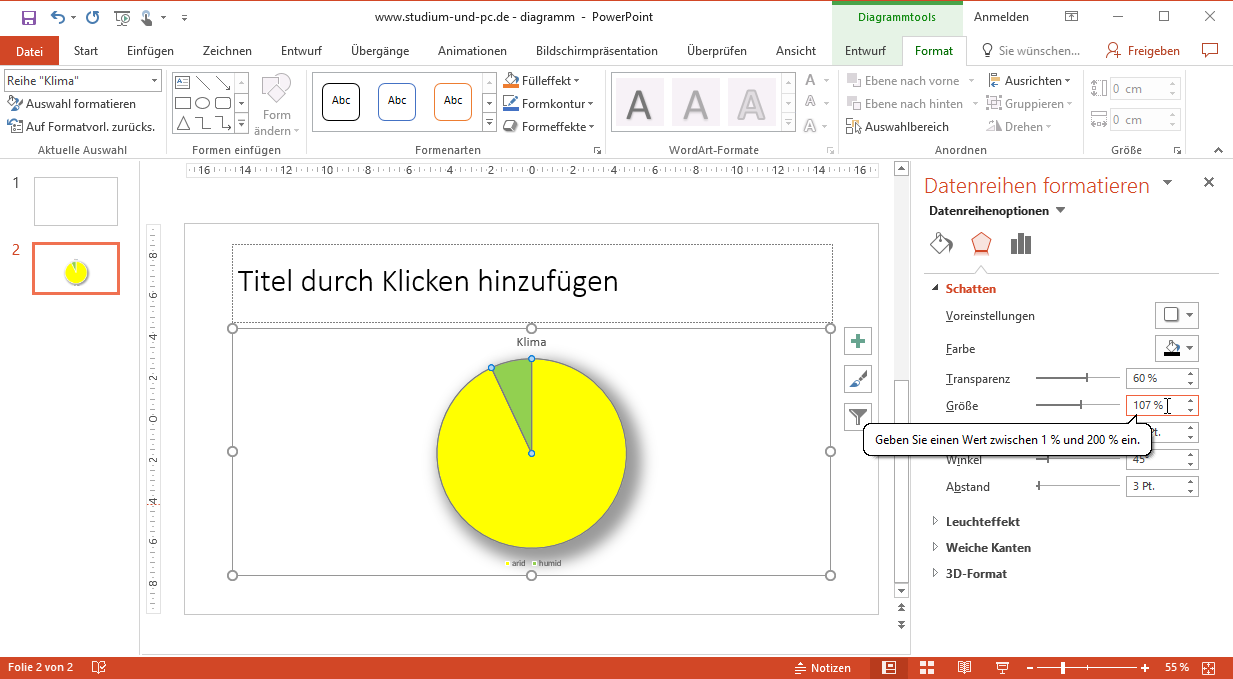This screenshot has height=679, width=1233.
Task: Open Datenreihenoptionen dropdown arrow
Action: [x=1061, y=210]
